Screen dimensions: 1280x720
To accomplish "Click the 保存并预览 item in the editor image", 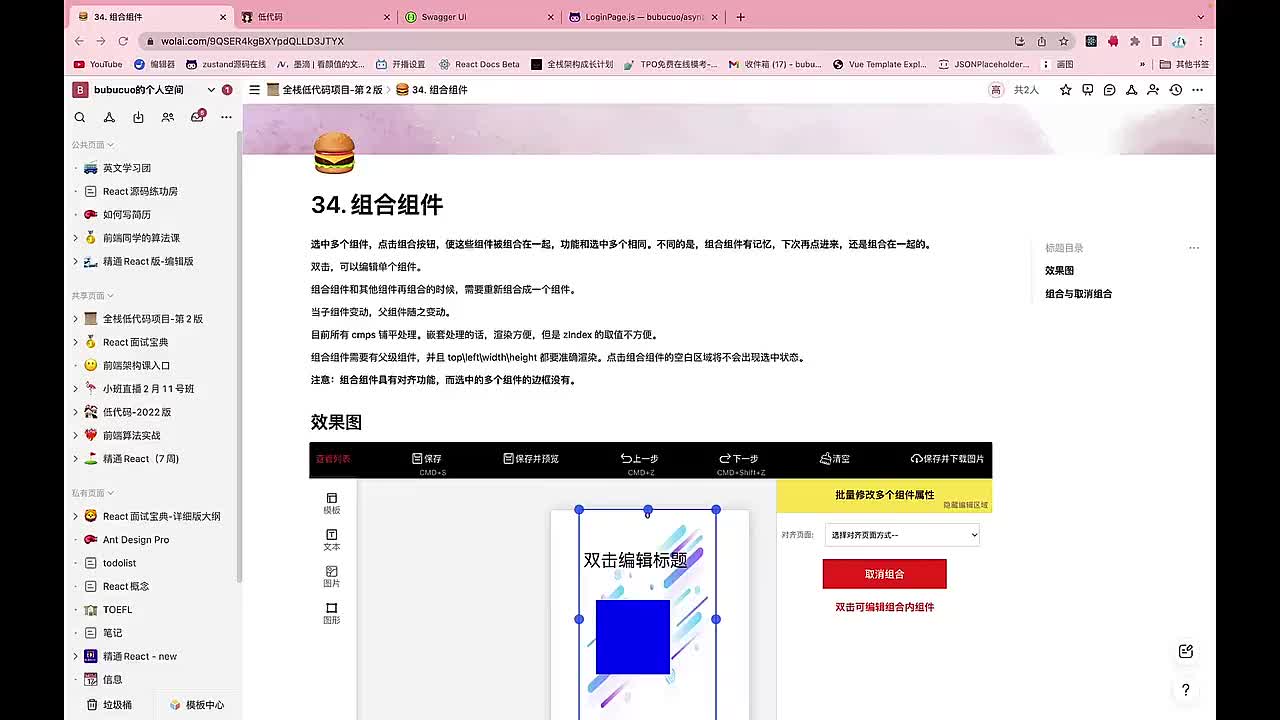I will pyautogui.click(x=531, y=459).
